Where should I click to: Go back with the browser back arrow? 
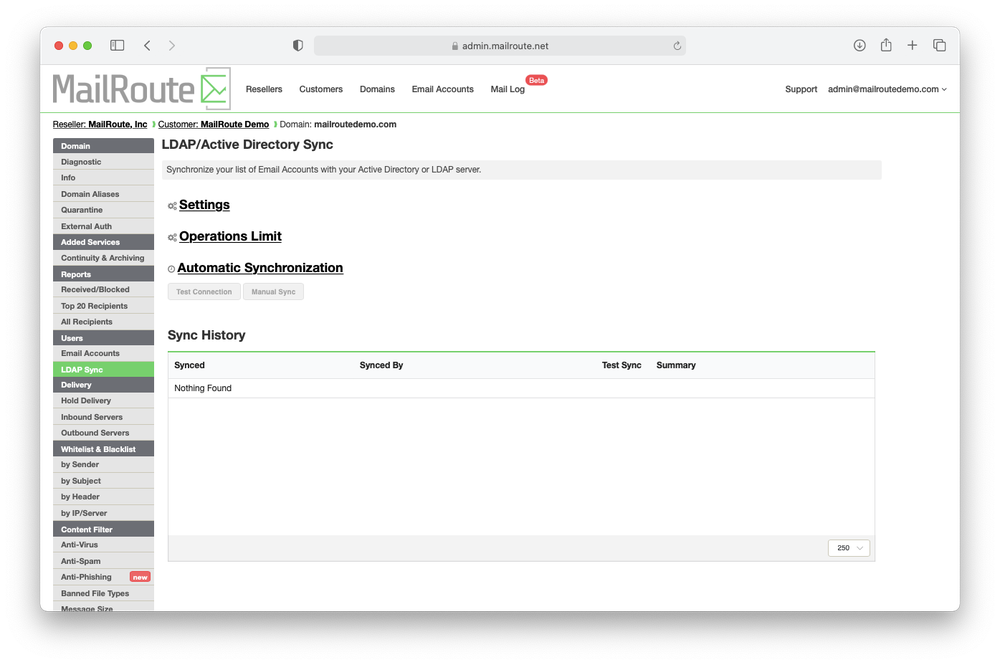pyautogui.click(x=147, y=45)
